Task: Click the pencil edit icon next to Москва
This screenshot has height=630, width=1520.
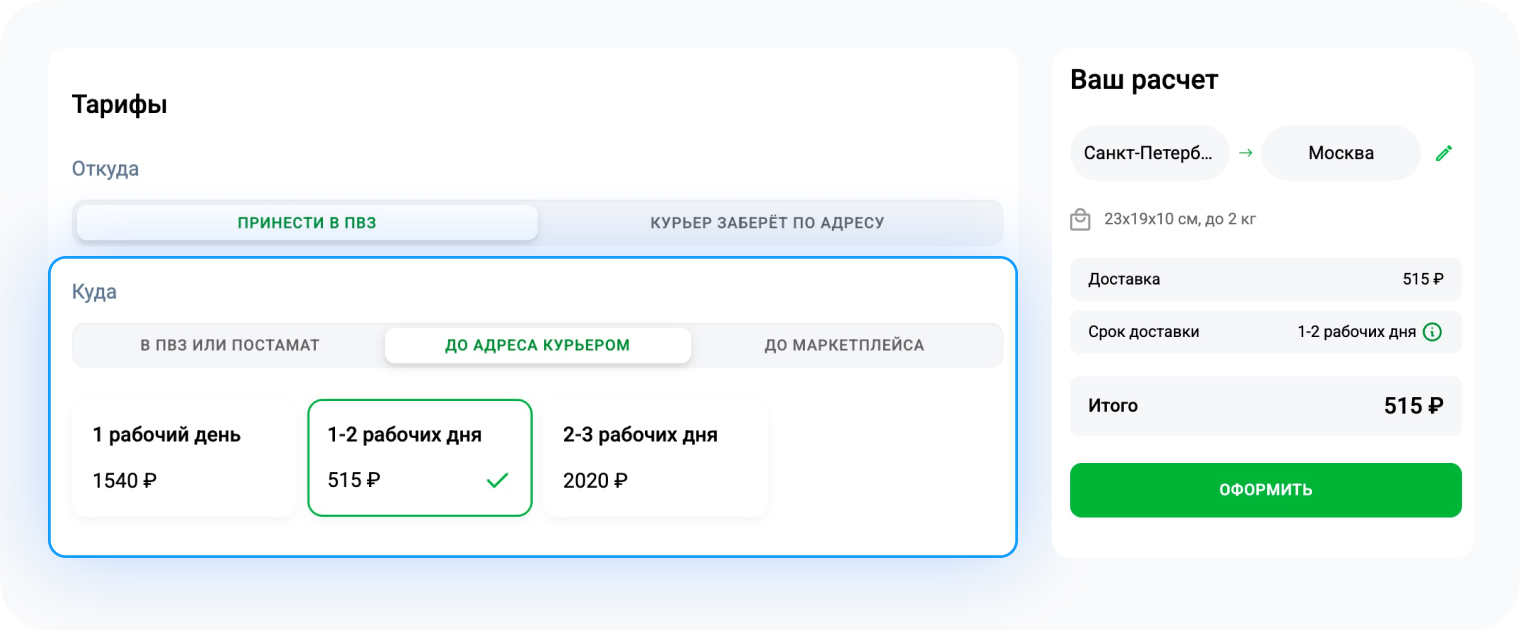Action: click(1444, 152)
